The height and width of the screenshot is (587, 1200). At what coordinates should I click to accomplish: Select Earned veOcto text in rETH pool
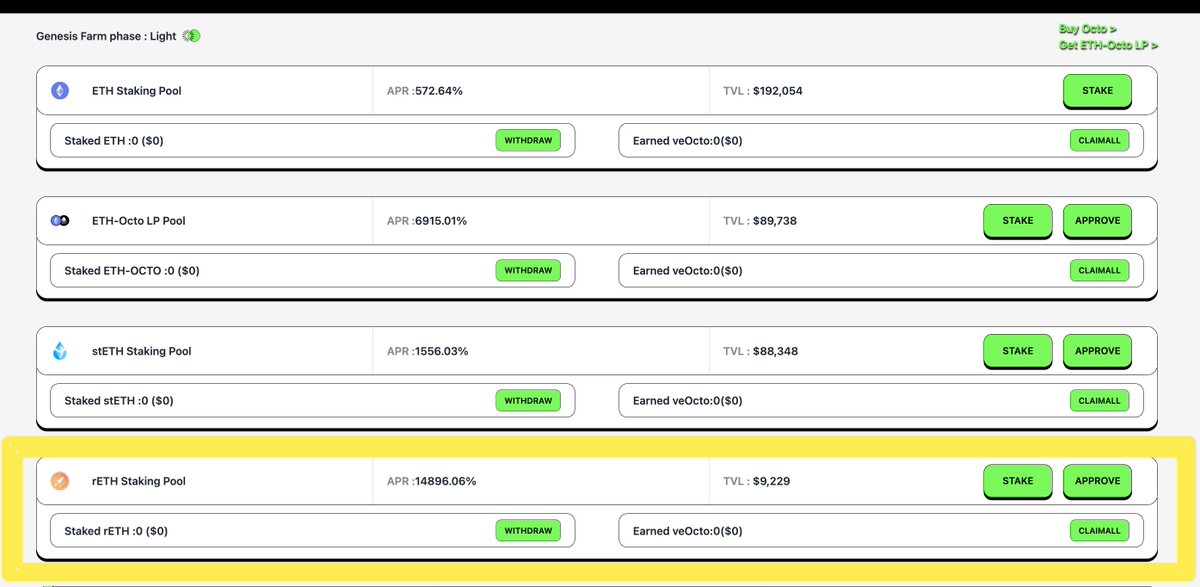coord(688,531)
